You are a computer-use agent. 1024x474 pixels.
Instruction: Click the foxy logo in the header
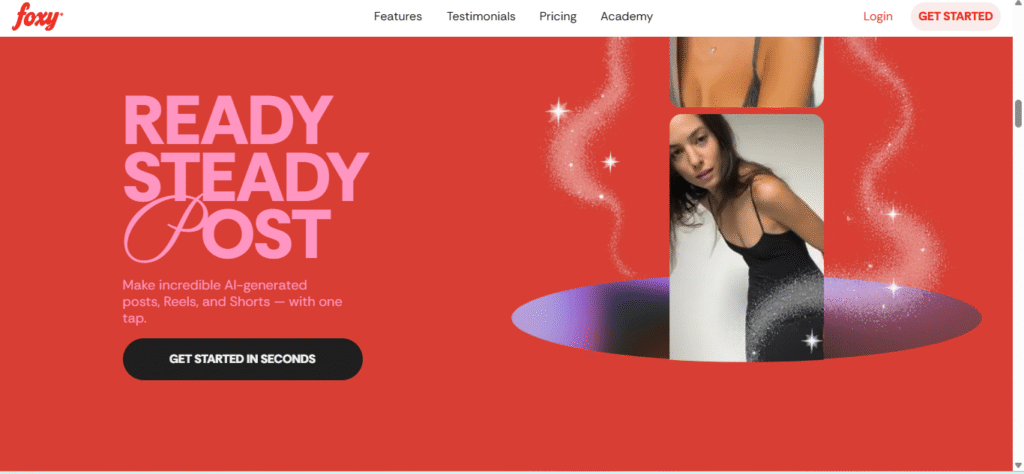point(37,16)
